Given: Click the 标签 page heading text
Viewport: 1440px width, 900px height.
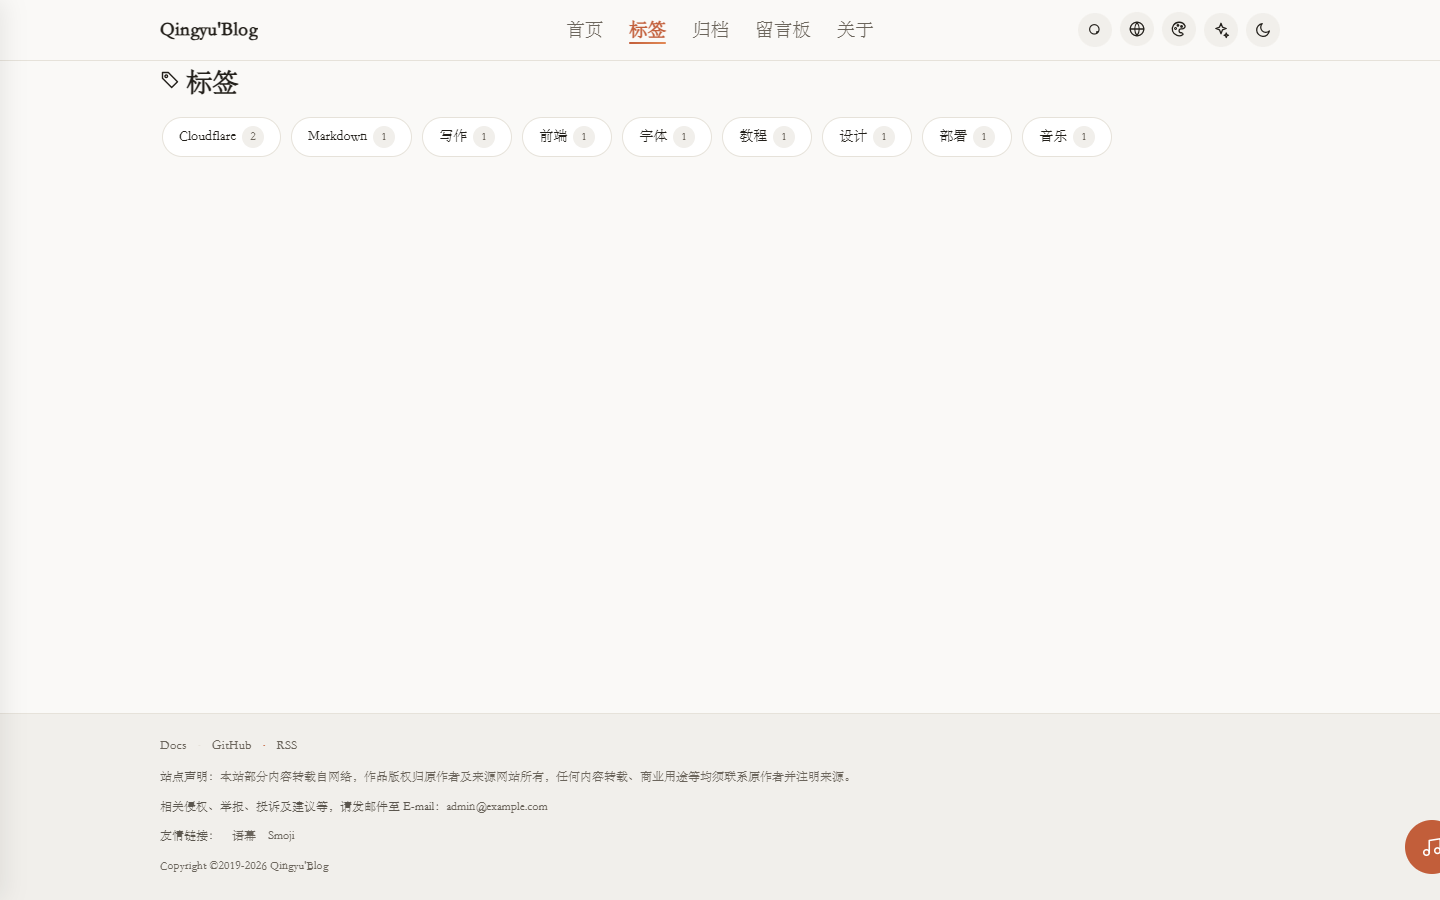Looking at the screenshot, I should click(212, 82).
